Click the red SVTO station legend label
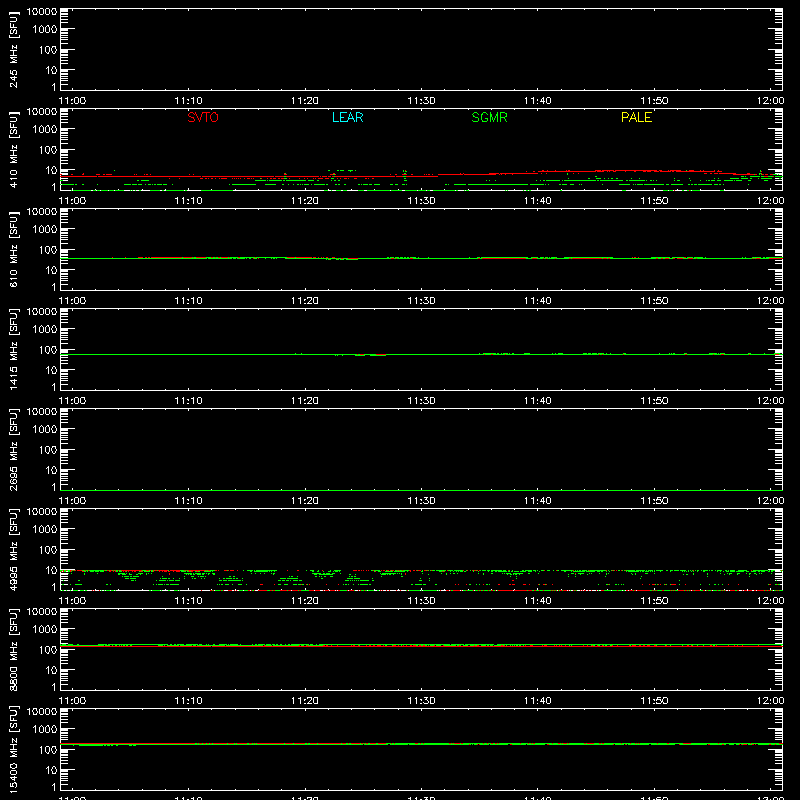The image size is (800, 800). (x=203, y=117)
